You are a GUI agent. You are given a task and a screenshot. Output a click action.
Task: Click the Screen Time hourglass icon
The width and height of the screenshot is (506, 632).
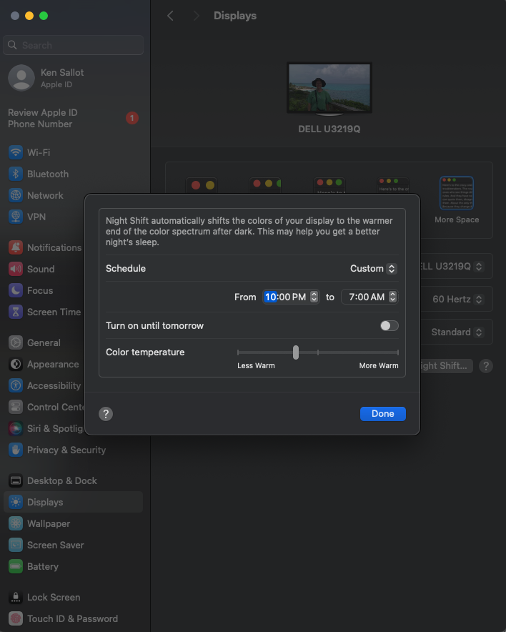[x=16, y=312]
